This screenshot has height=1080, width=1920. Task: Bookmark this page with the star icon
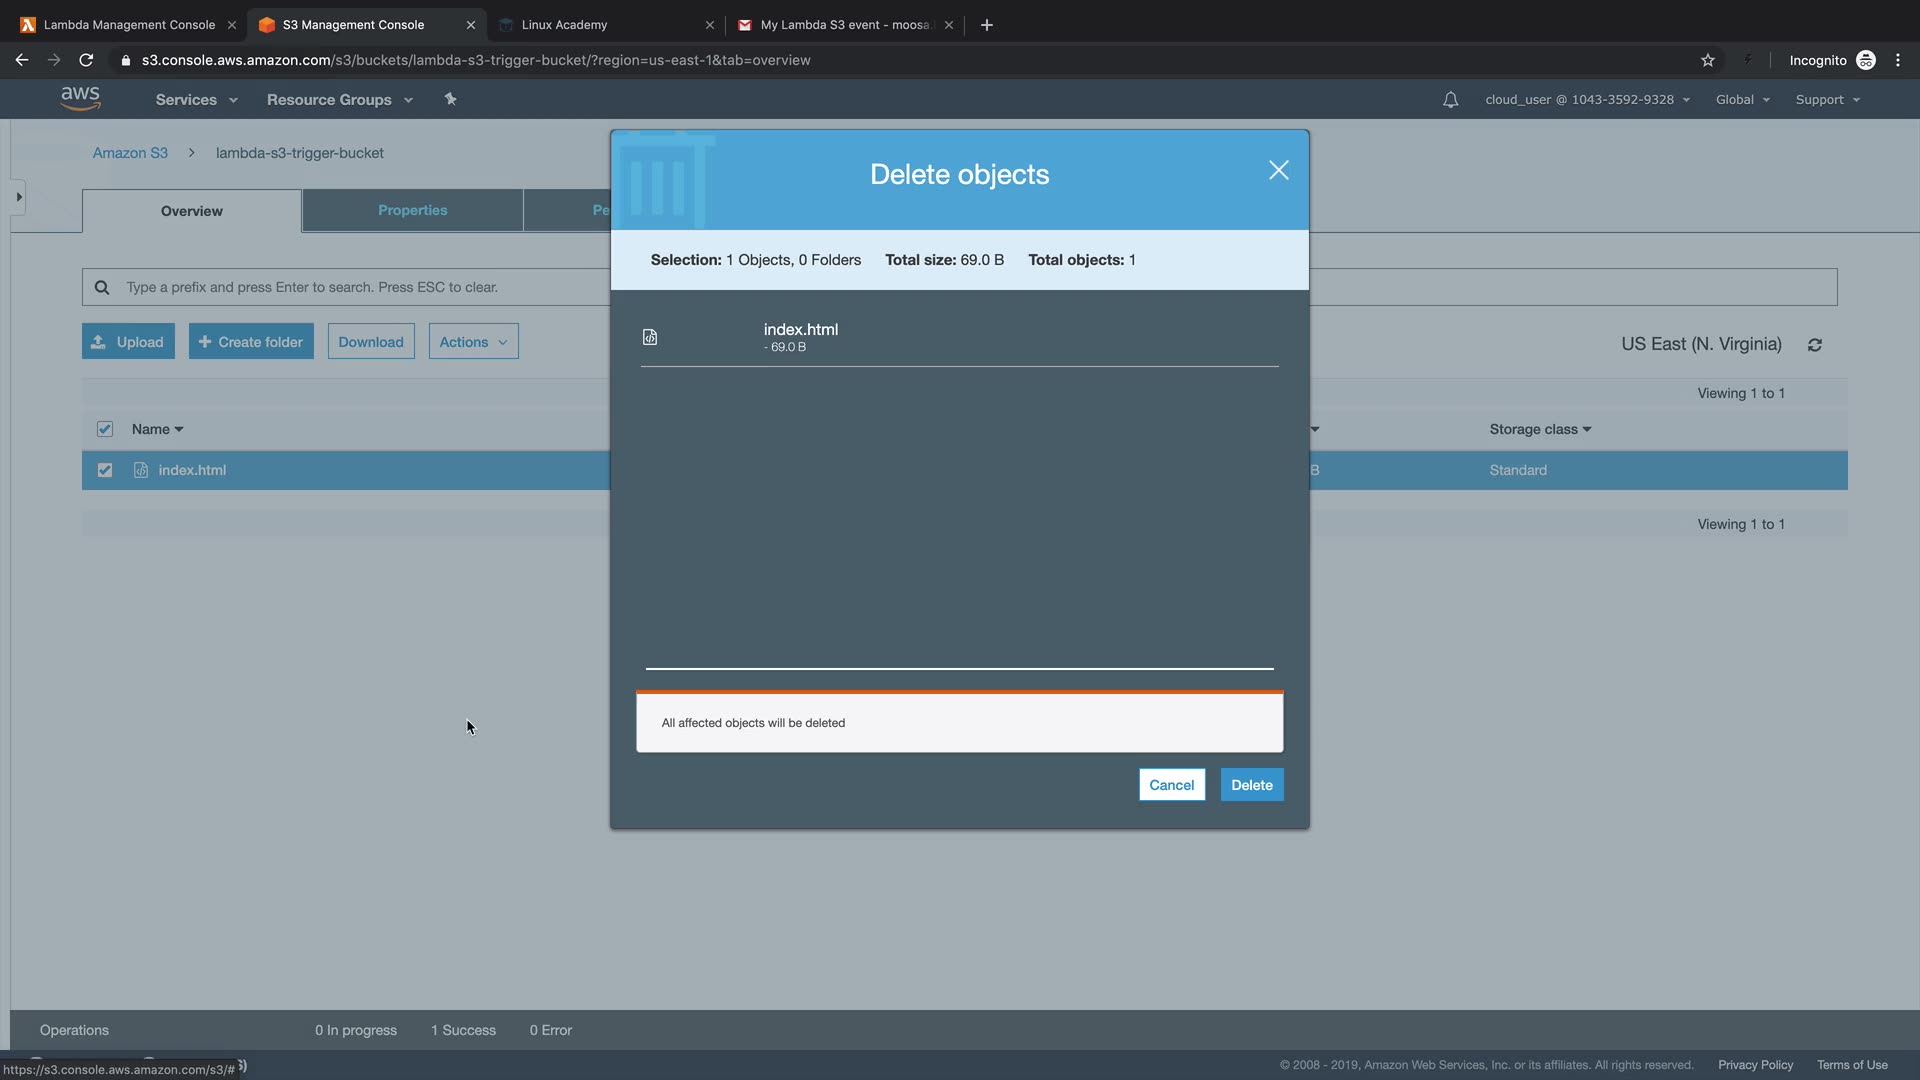[1708, 60]
